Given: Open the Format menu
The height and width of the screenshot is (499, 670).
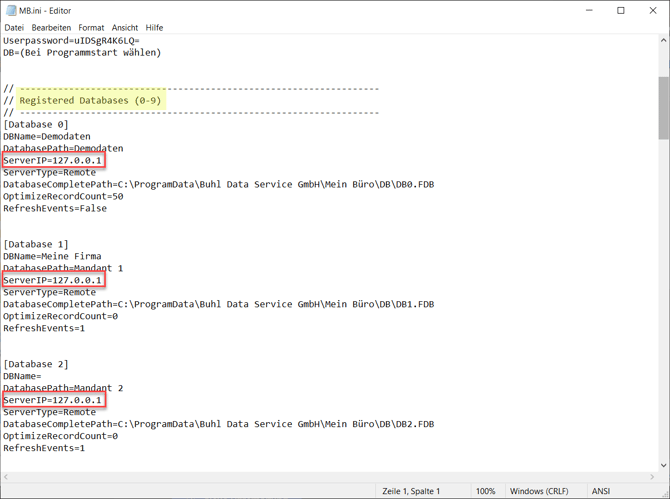Looking at the screenshot, I should pyautogui.click(x=91, y=28).
